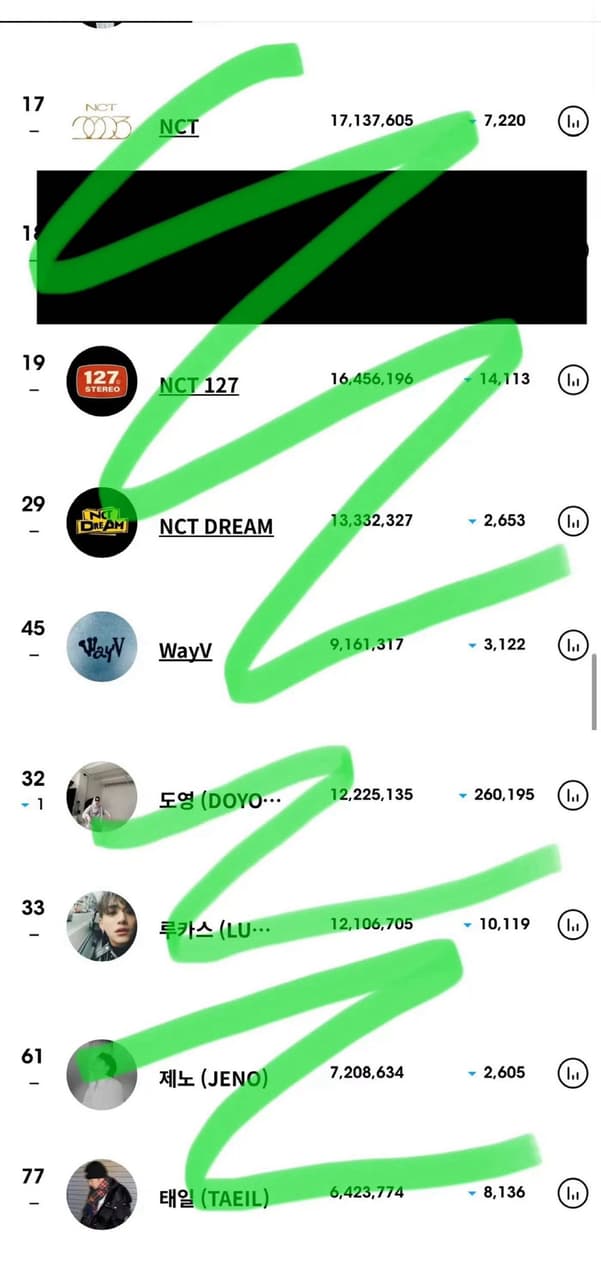Click the NCT DREAM logo thumbnail
601x1280 pixels.
click(x=101, y=521)
